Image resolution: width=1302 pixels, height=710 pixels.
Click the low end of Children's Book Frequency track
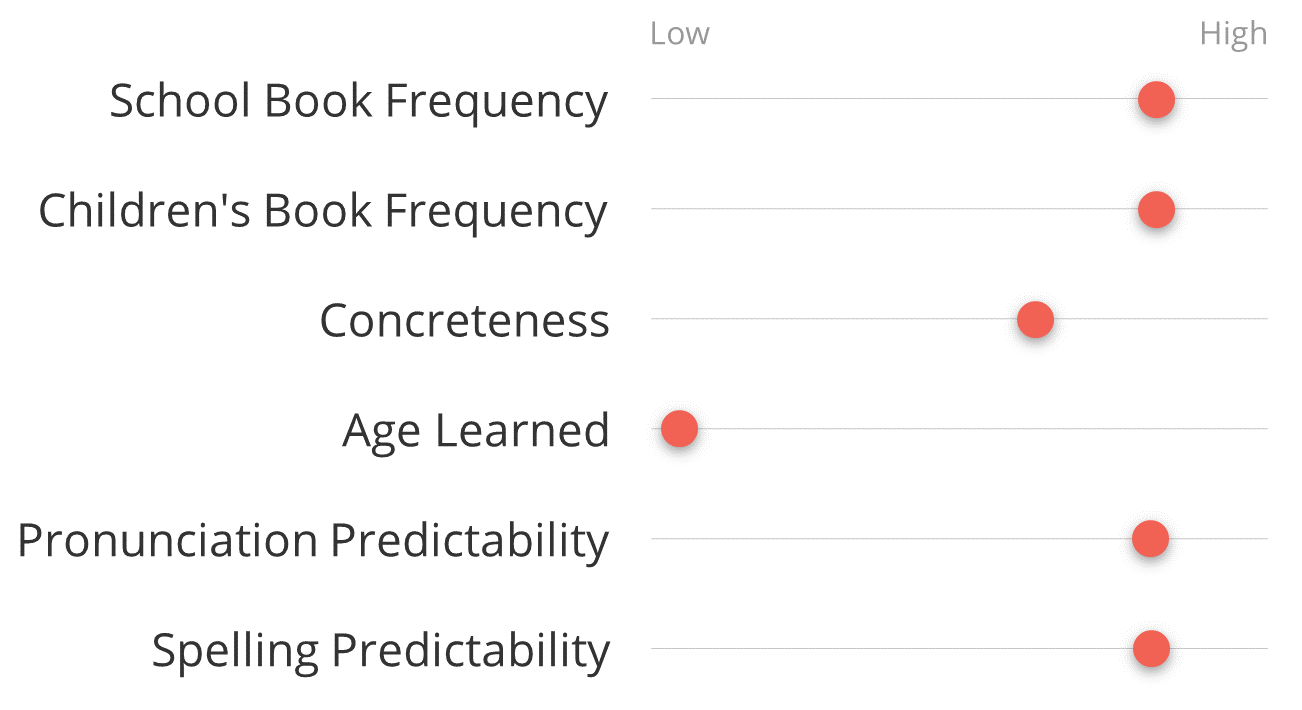(x=657, y=209)
